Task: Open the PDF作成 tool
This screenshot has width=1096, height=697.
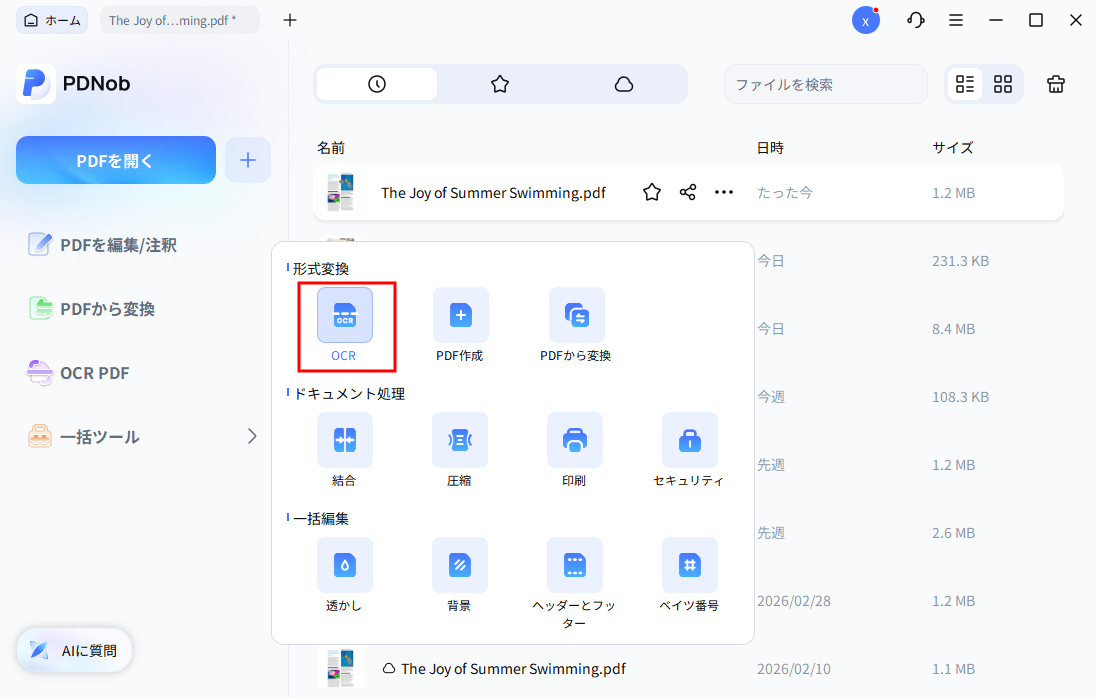Action: pos(460,315)
